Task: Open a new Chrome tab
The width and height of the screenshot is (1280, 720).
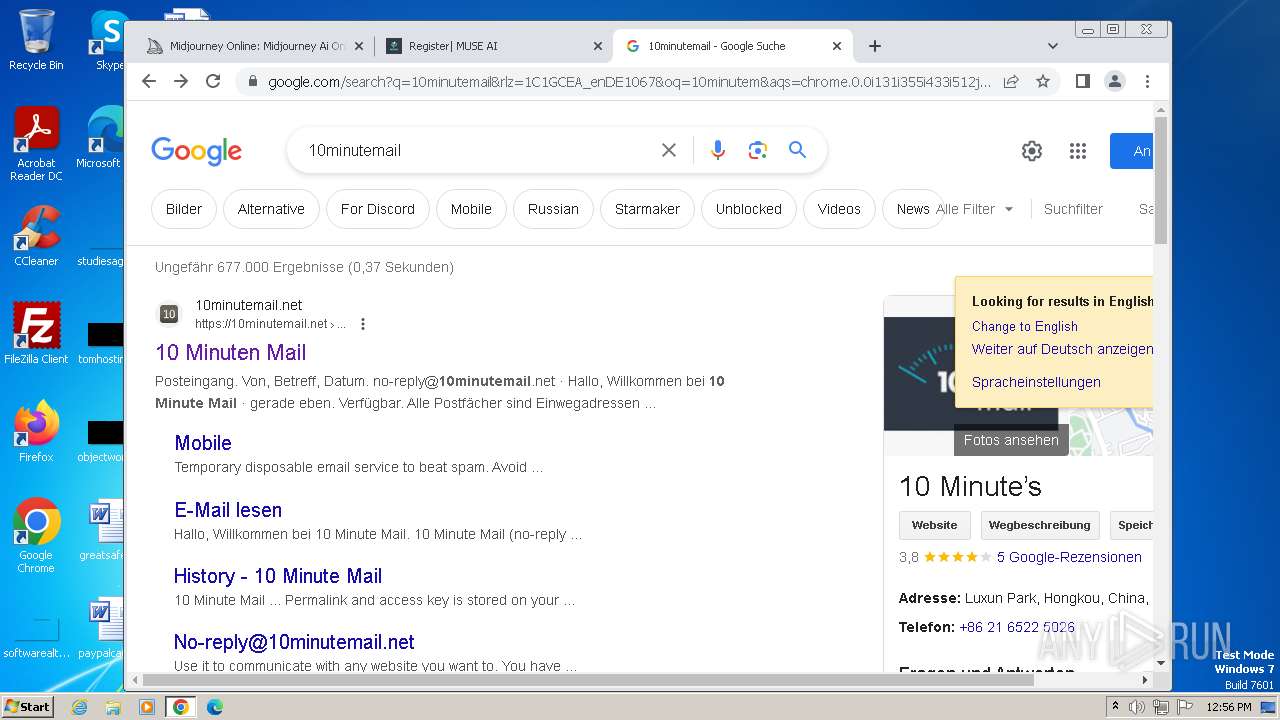Action: (875, 46)
